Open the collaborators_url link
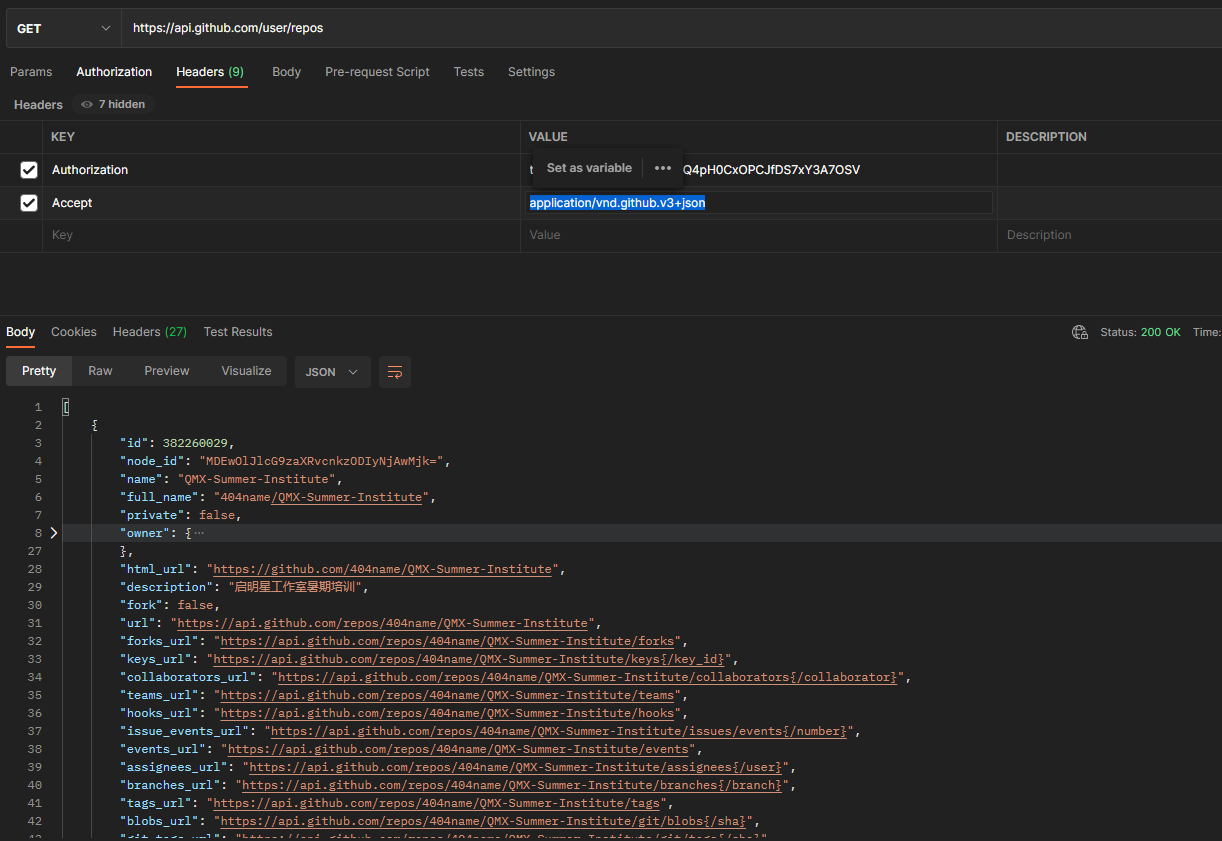 588,677
